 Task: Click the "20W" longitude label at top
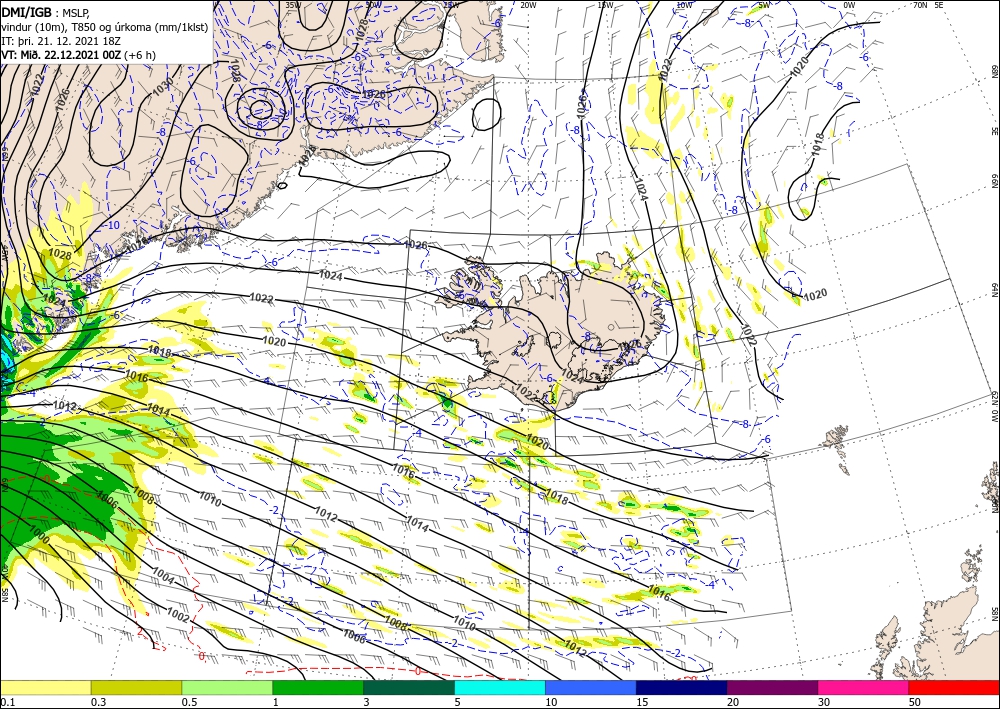click(527, 5)
